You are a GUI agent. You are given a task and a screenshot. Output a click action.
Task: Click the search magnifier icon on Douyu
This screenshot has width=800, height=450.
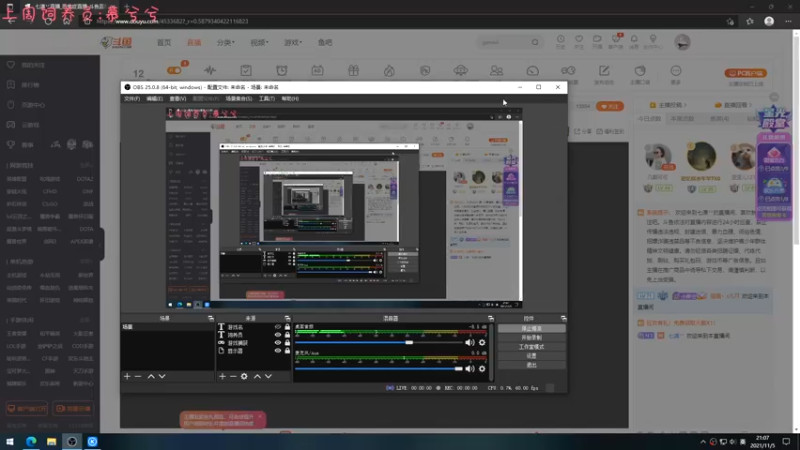coord(535,42)
